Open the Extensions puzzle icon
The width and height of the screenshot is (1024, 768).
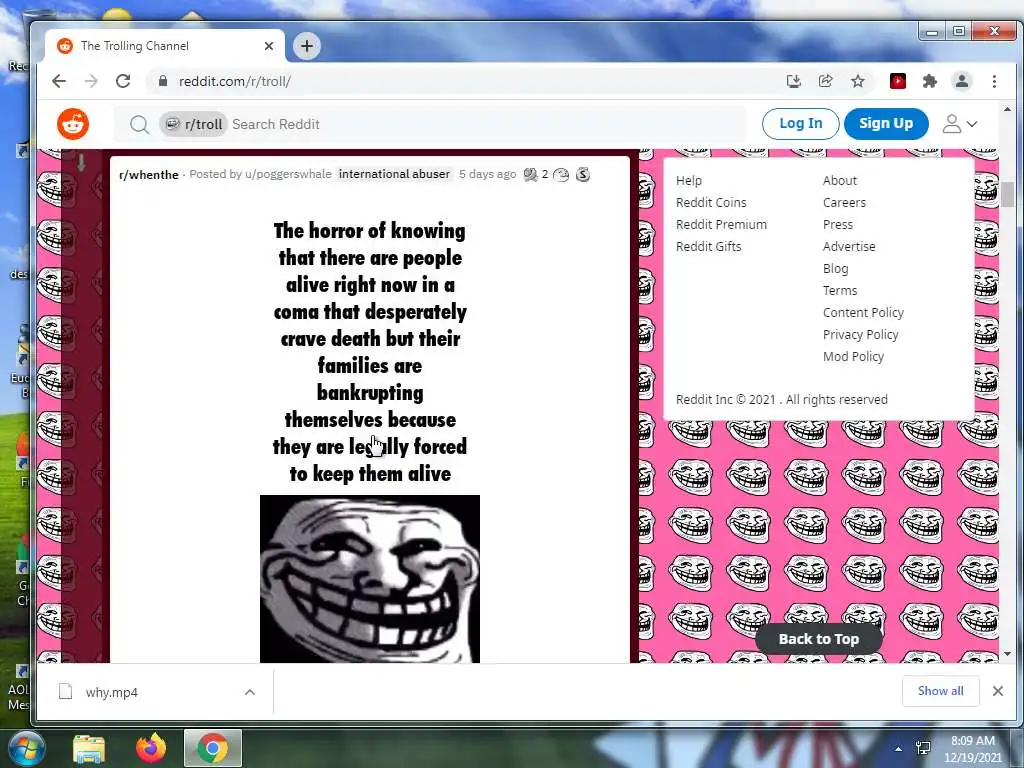pos(929,81)
